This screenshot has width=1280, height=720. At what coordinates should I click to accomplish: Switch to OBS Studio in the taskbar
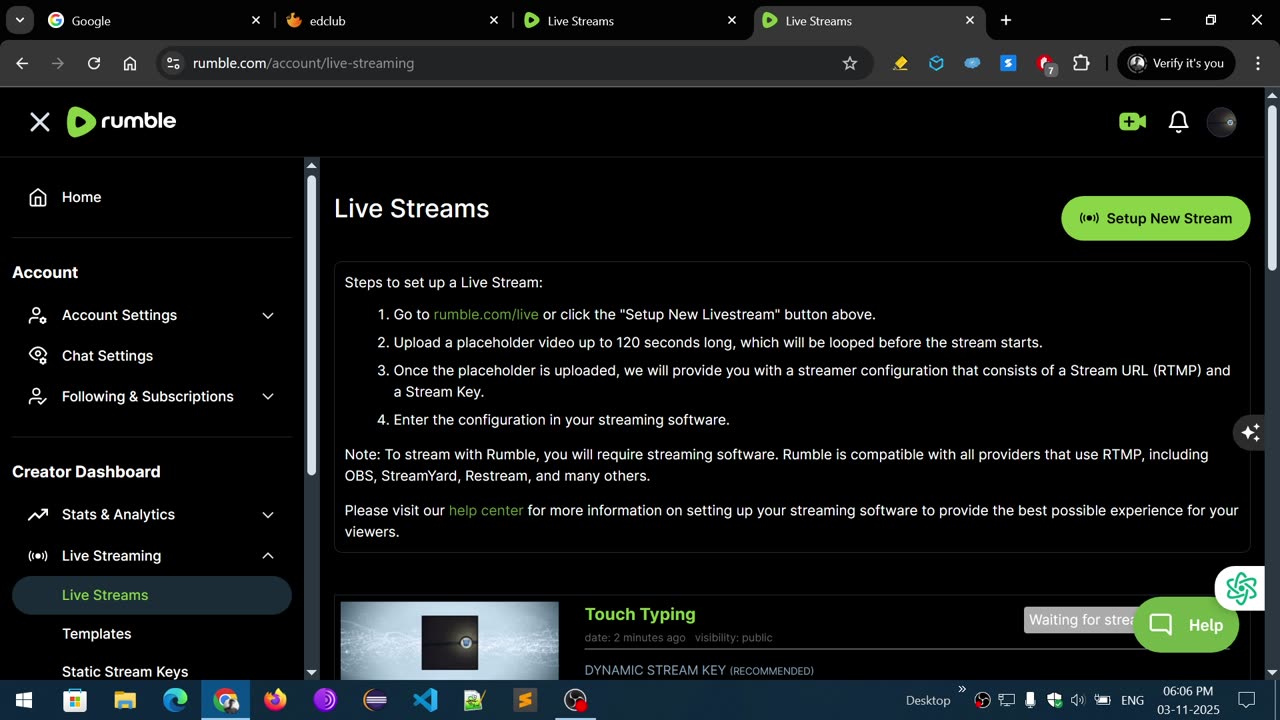[x=575, y=700]
